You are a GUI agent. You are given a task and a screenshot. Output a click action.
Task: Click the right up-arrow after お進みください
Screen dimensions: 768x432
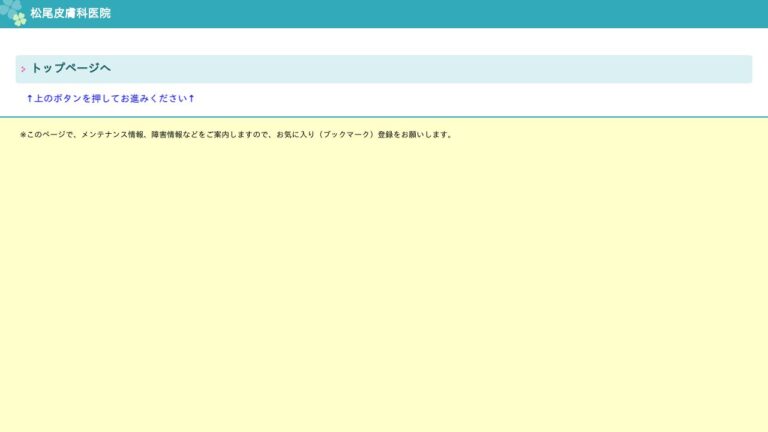[x=191, y=98]
